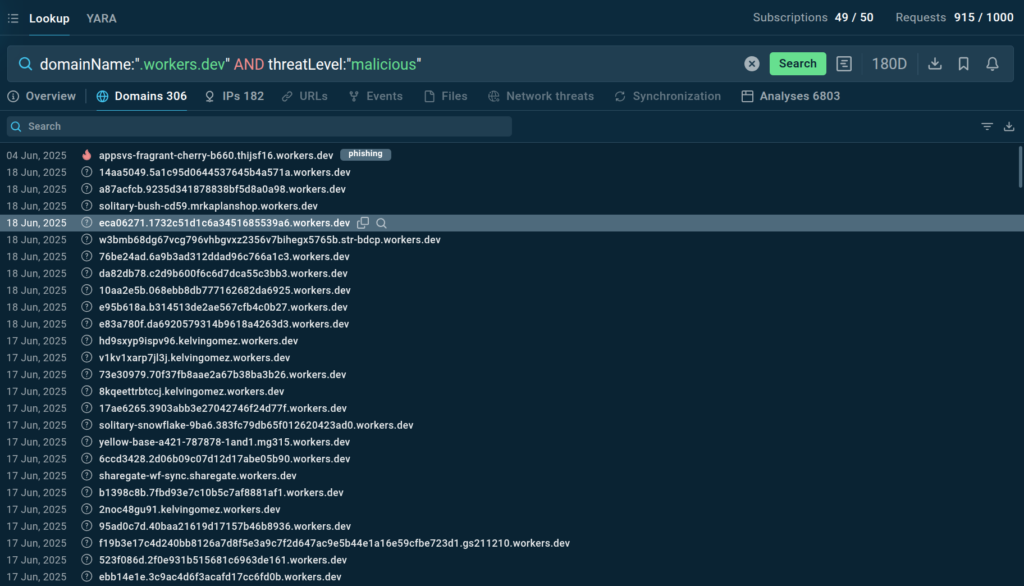1024x586 pixels.
Task: Open the appsvs-fragrant-cherry-b660 domain entry
Action: (x=215, y=155)
